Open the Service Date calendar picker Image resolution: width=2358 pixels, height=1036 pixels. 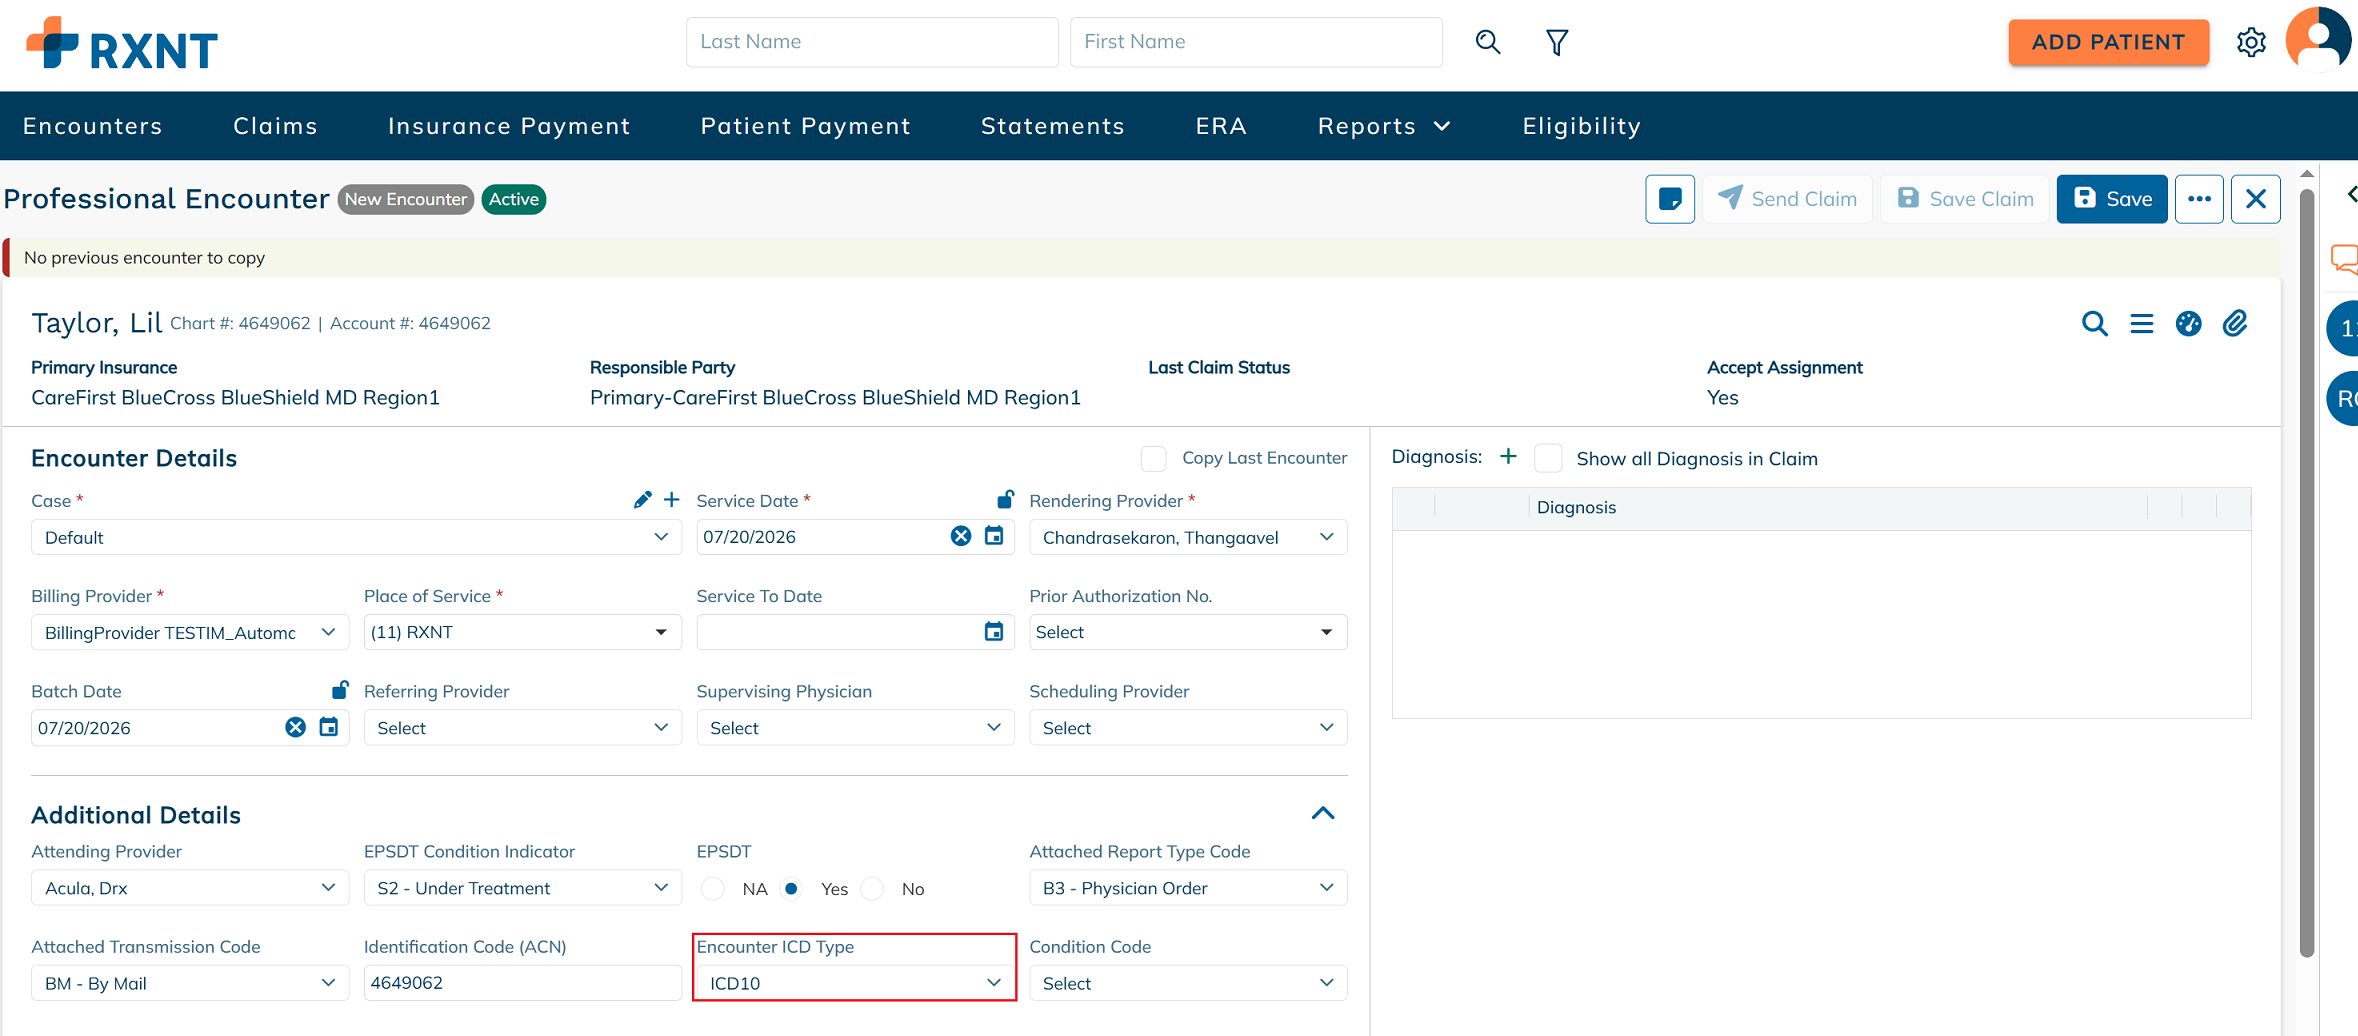[994, 536]
